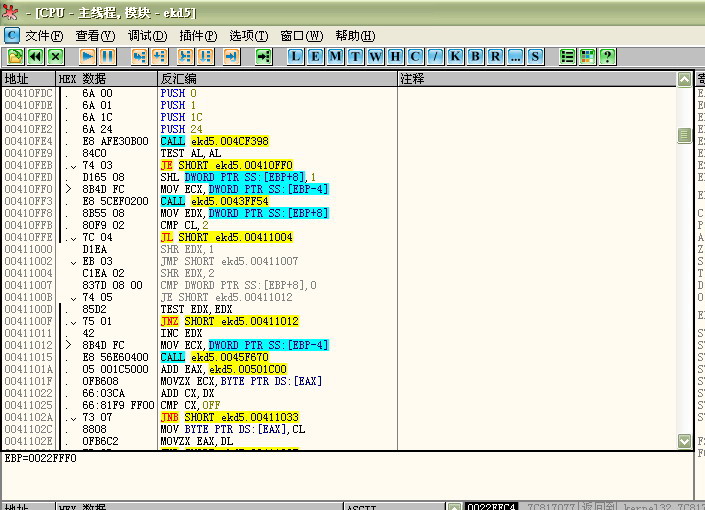This screenshot has width=705, height=510.
Task: Click the Open file toolbar icon
Action: (16, 56)
